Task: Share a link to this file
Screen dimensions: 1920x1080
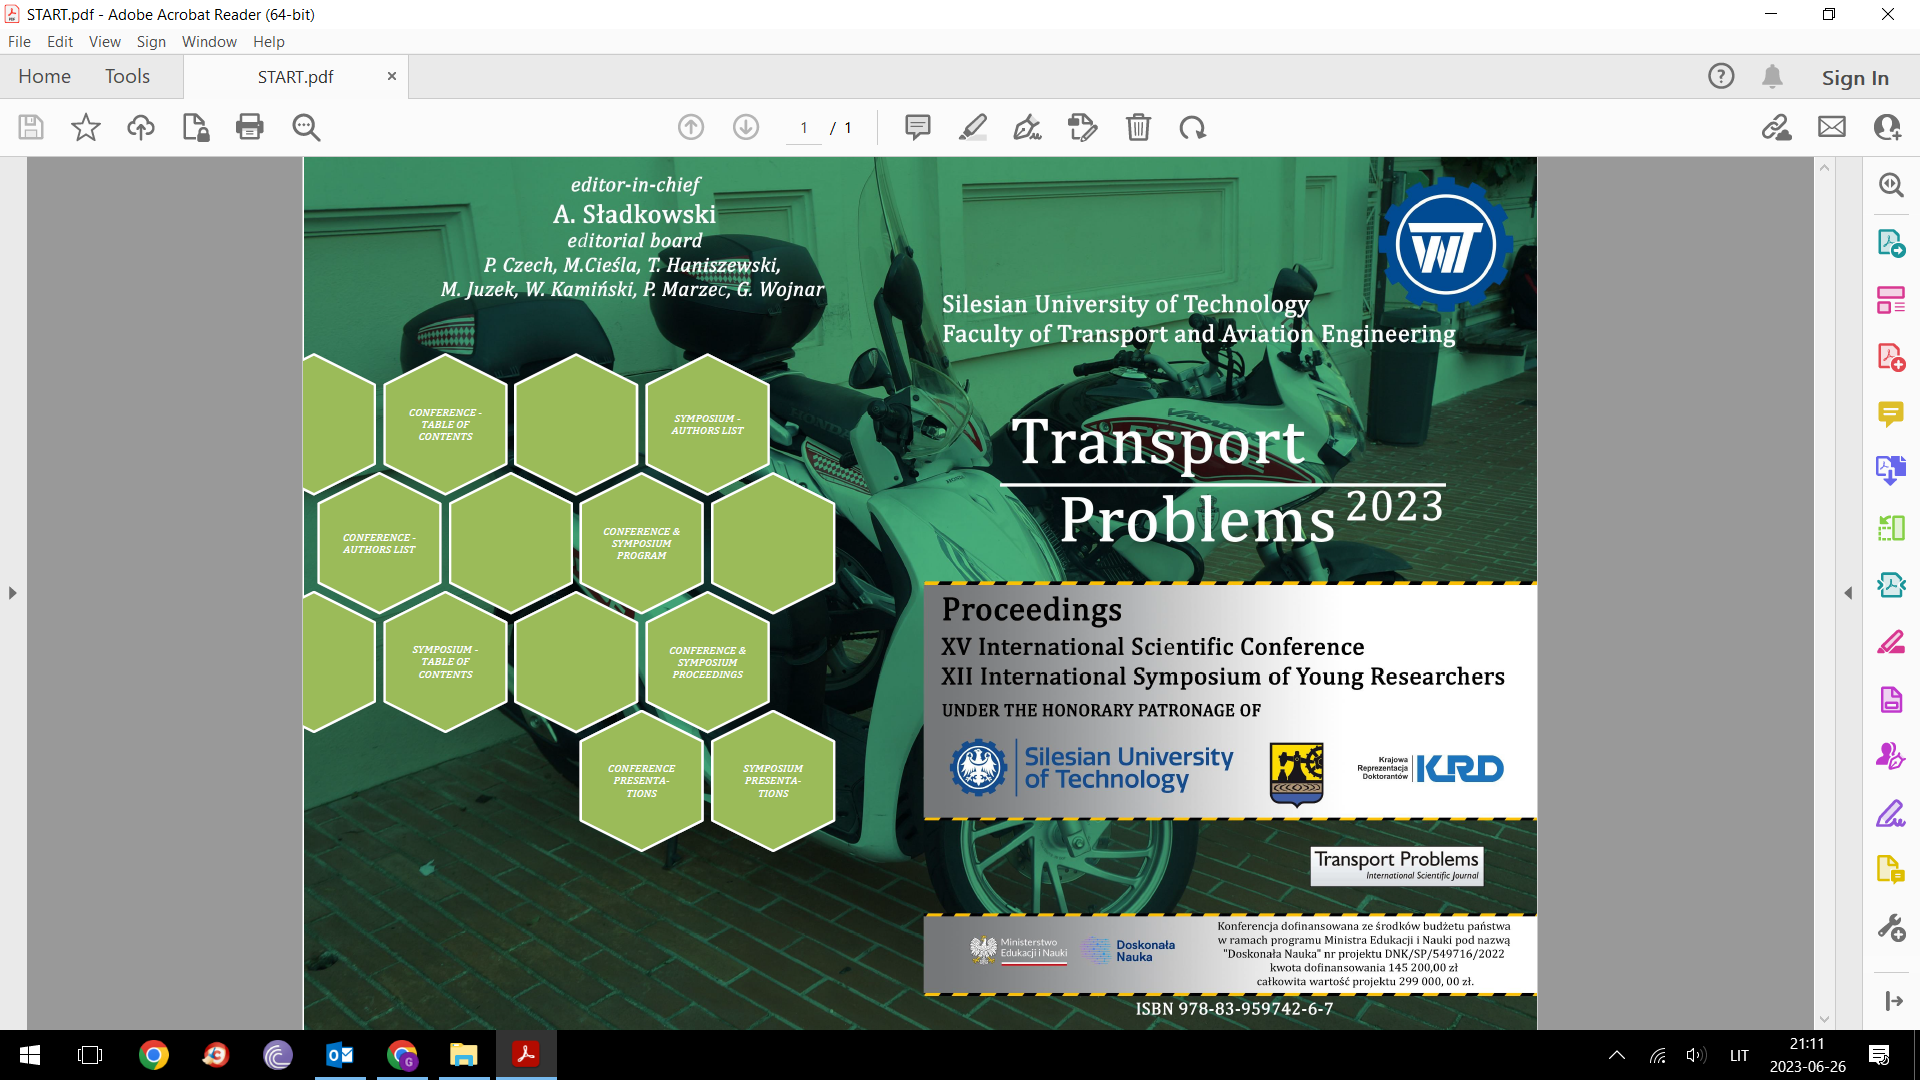Action: tap(1777, 127)
